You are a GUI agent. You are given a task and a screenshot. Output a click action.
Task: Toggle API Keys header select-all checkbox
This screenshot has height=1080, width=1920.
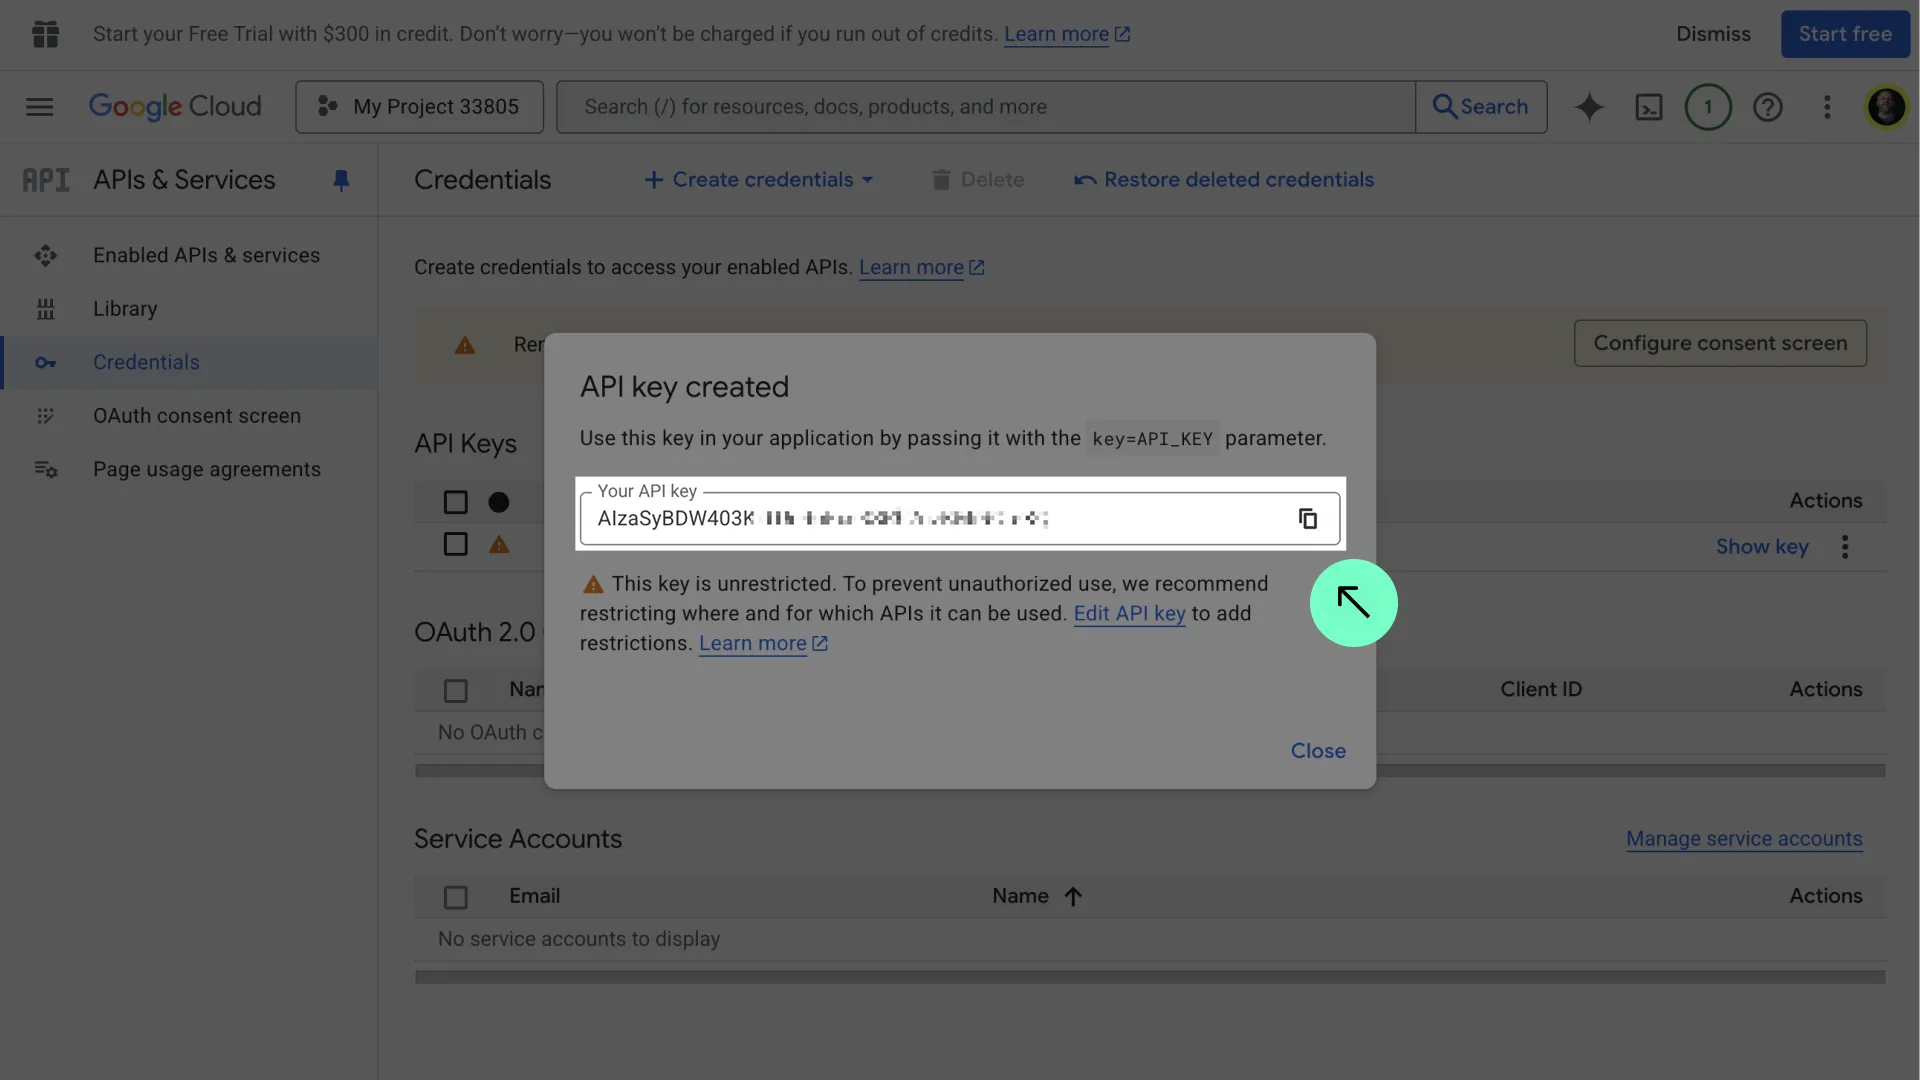click(x=455, y=502)
